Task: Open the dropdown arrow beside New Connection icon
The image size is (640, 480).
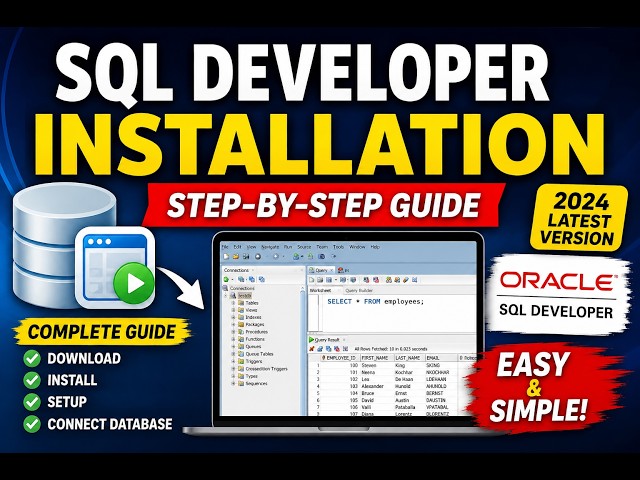Action: (232, 280)
